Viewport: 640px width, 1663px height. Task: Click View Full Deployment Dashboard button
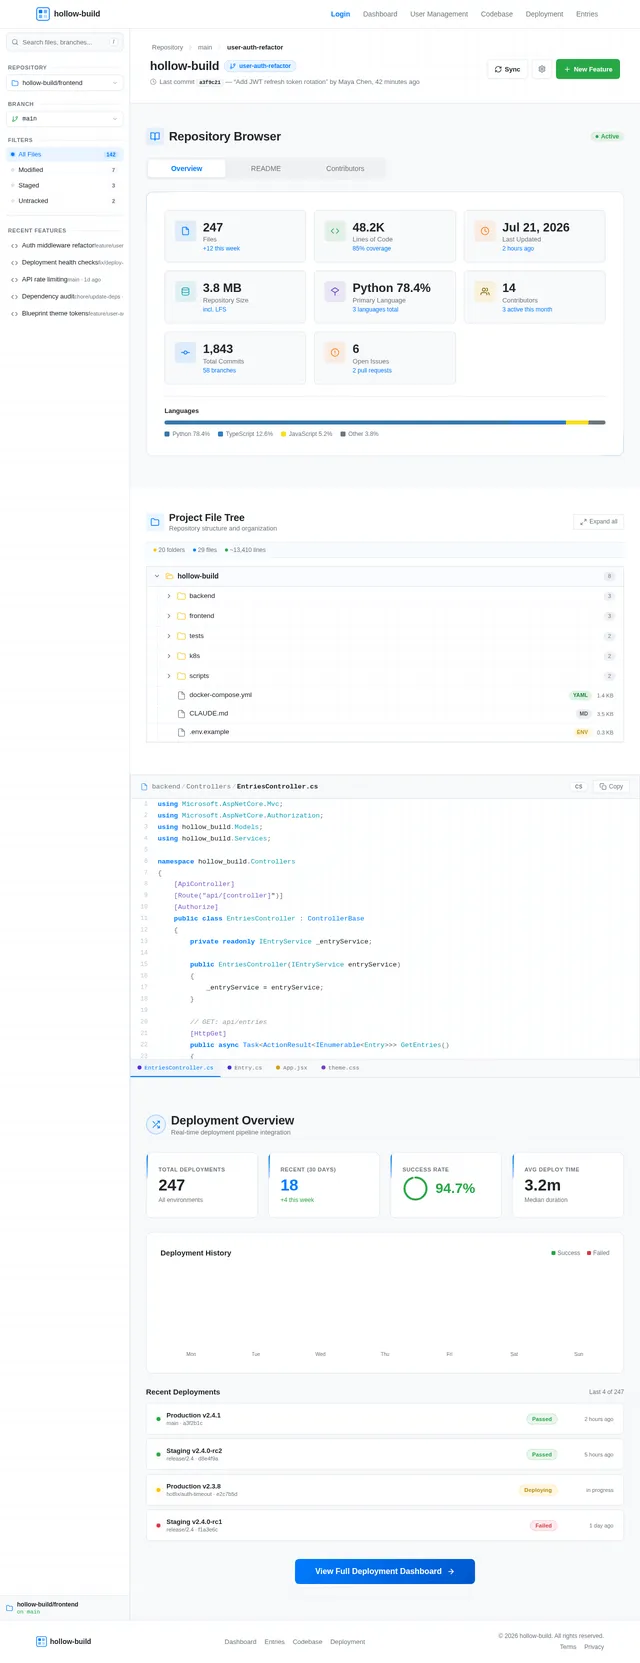click(385, 1571)
